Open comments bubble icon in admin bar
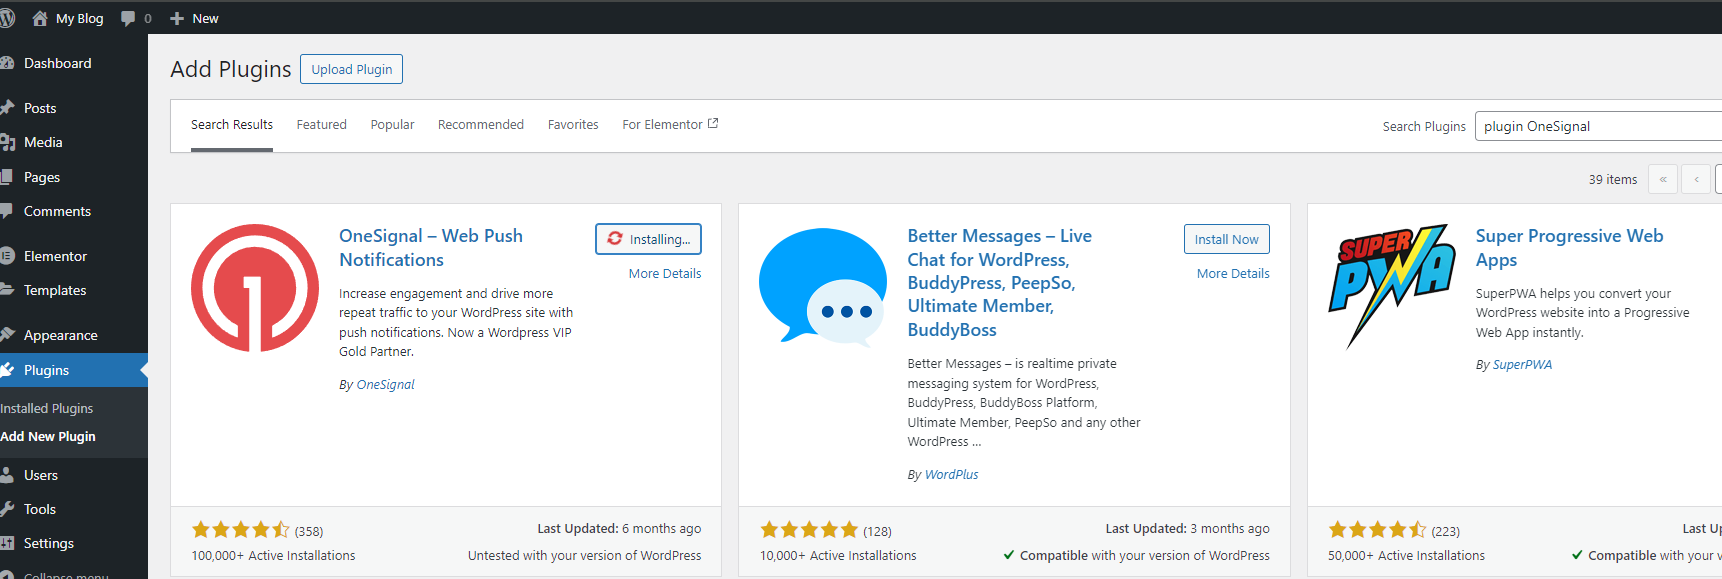This screenshot has width=1722, height=579. pyautogui.click(x=128, y=18)
